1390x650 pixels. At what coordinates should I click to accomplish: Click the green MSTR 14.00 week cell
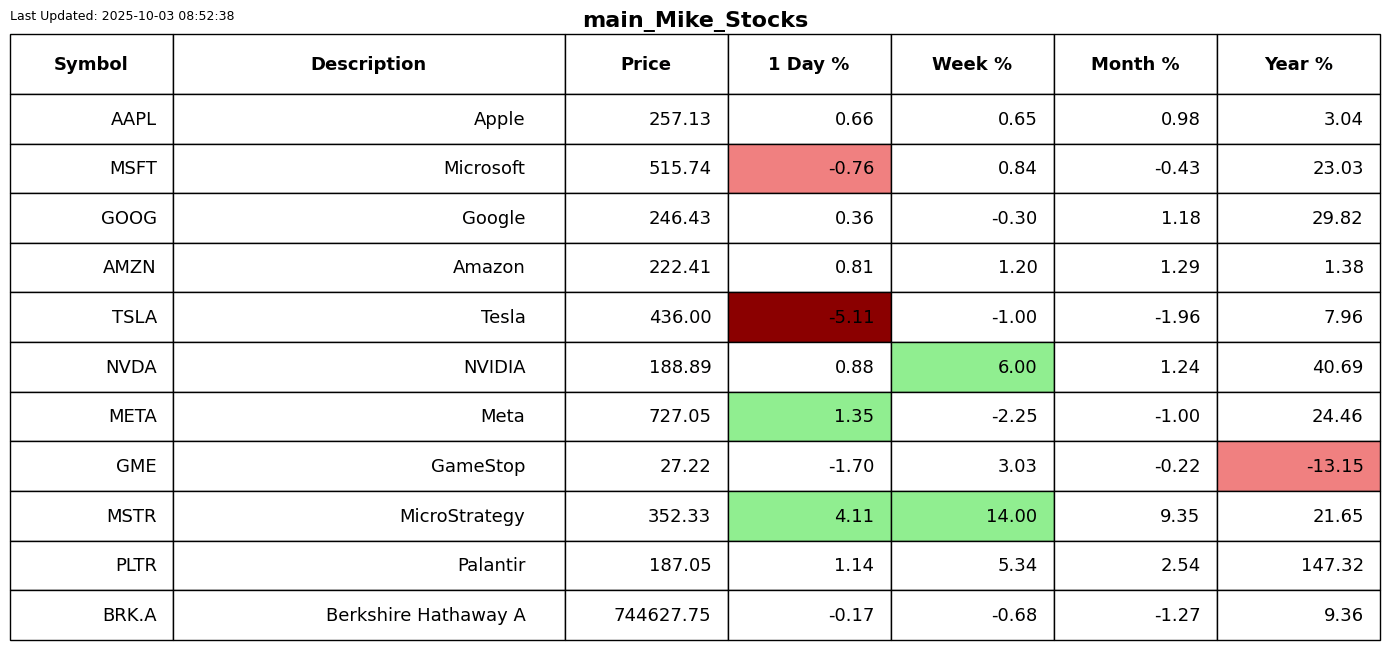tap(972, 516)
